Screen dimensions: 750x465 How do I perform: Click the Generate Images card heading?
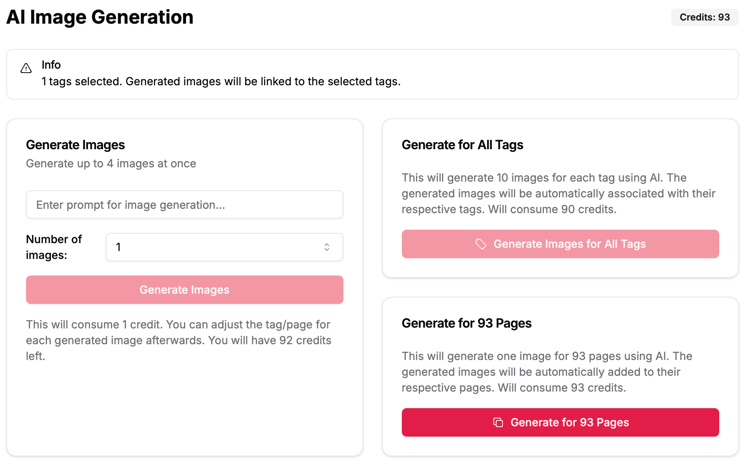click(76, 145)
